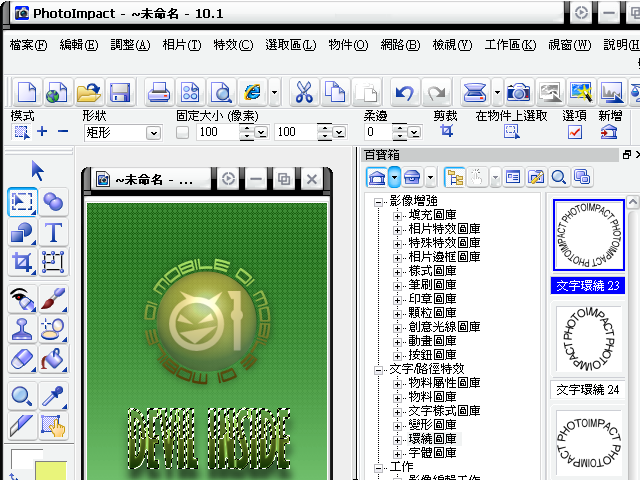The image size is (640, 480).
Task: Click the yellow background color swatch
Action: (x=51, y=471)
